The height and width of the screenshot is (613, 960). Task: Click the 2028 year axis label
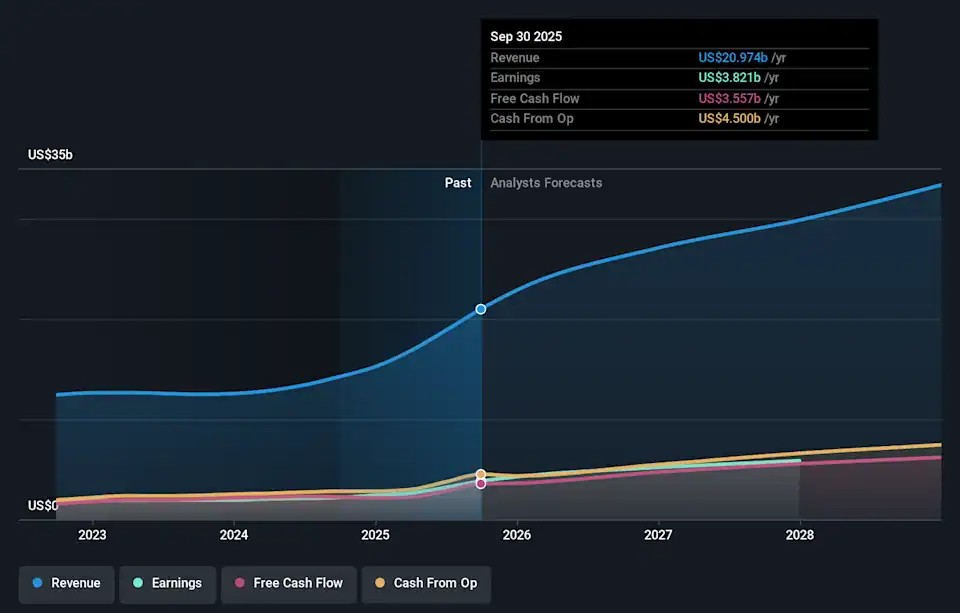[x=800, y=535]
